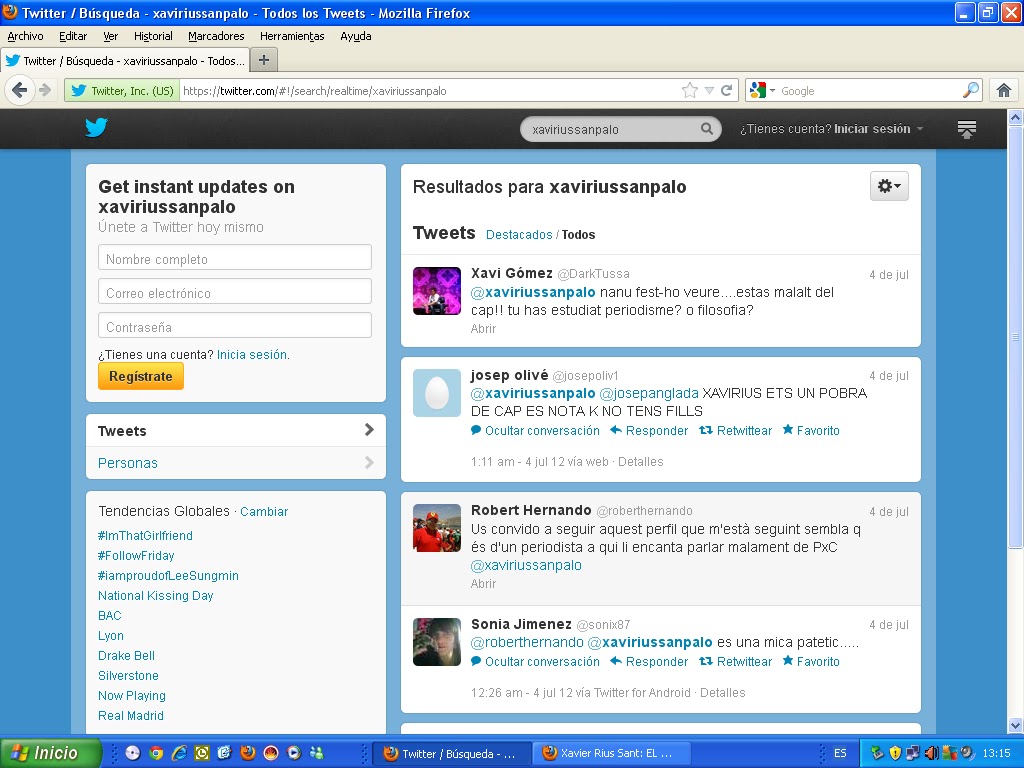Open the #FollowFriday trend

tap(136, 556)
